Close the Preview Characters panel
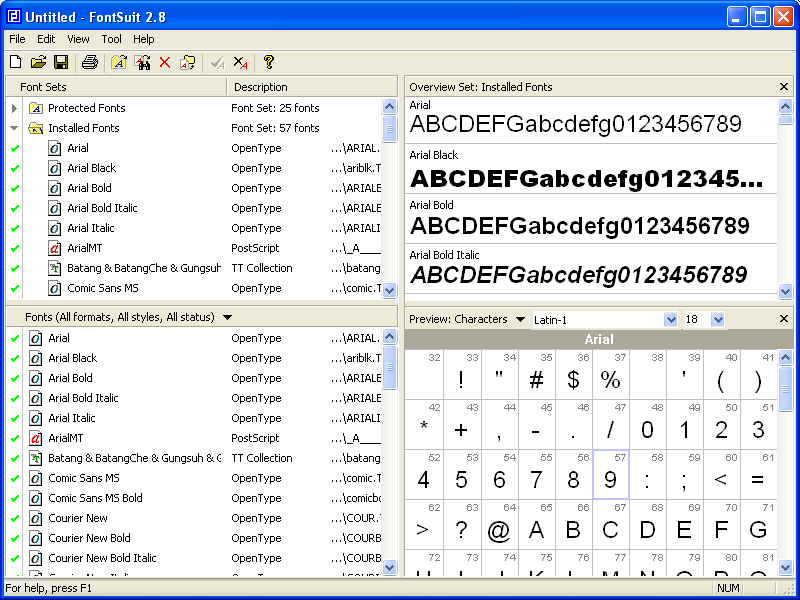The image size is (800, 600). point(784,319)
